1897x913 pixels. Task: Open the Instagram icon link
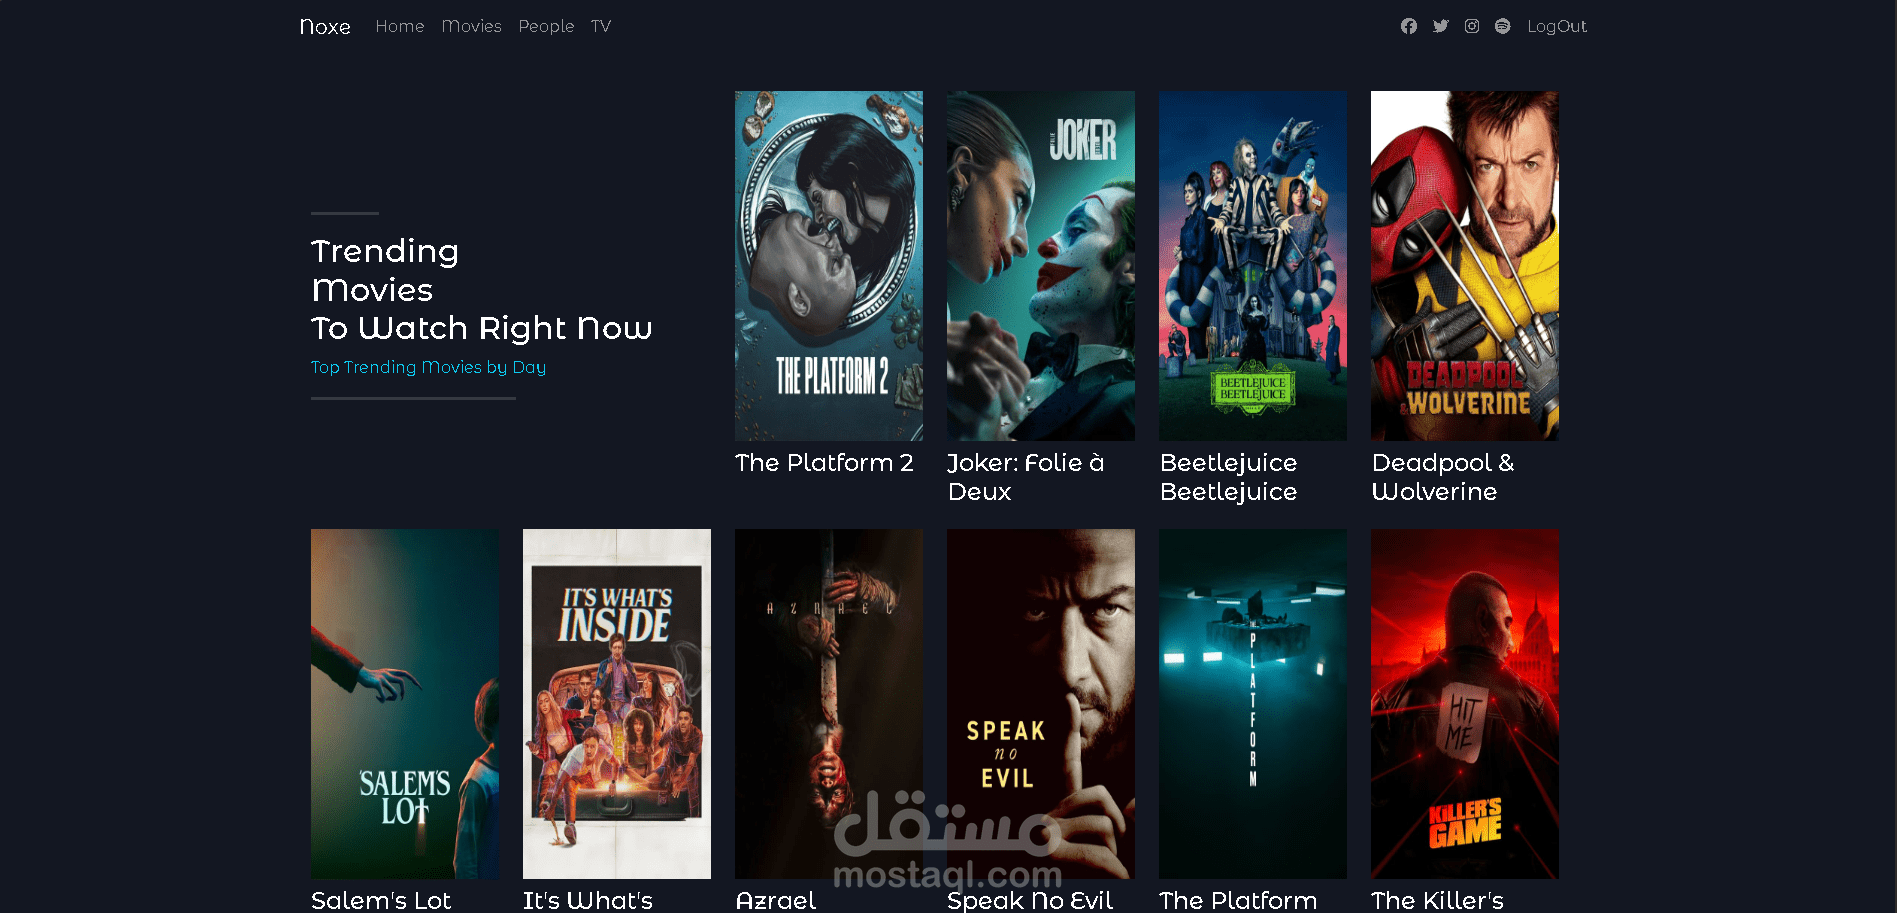(1472, 26)
